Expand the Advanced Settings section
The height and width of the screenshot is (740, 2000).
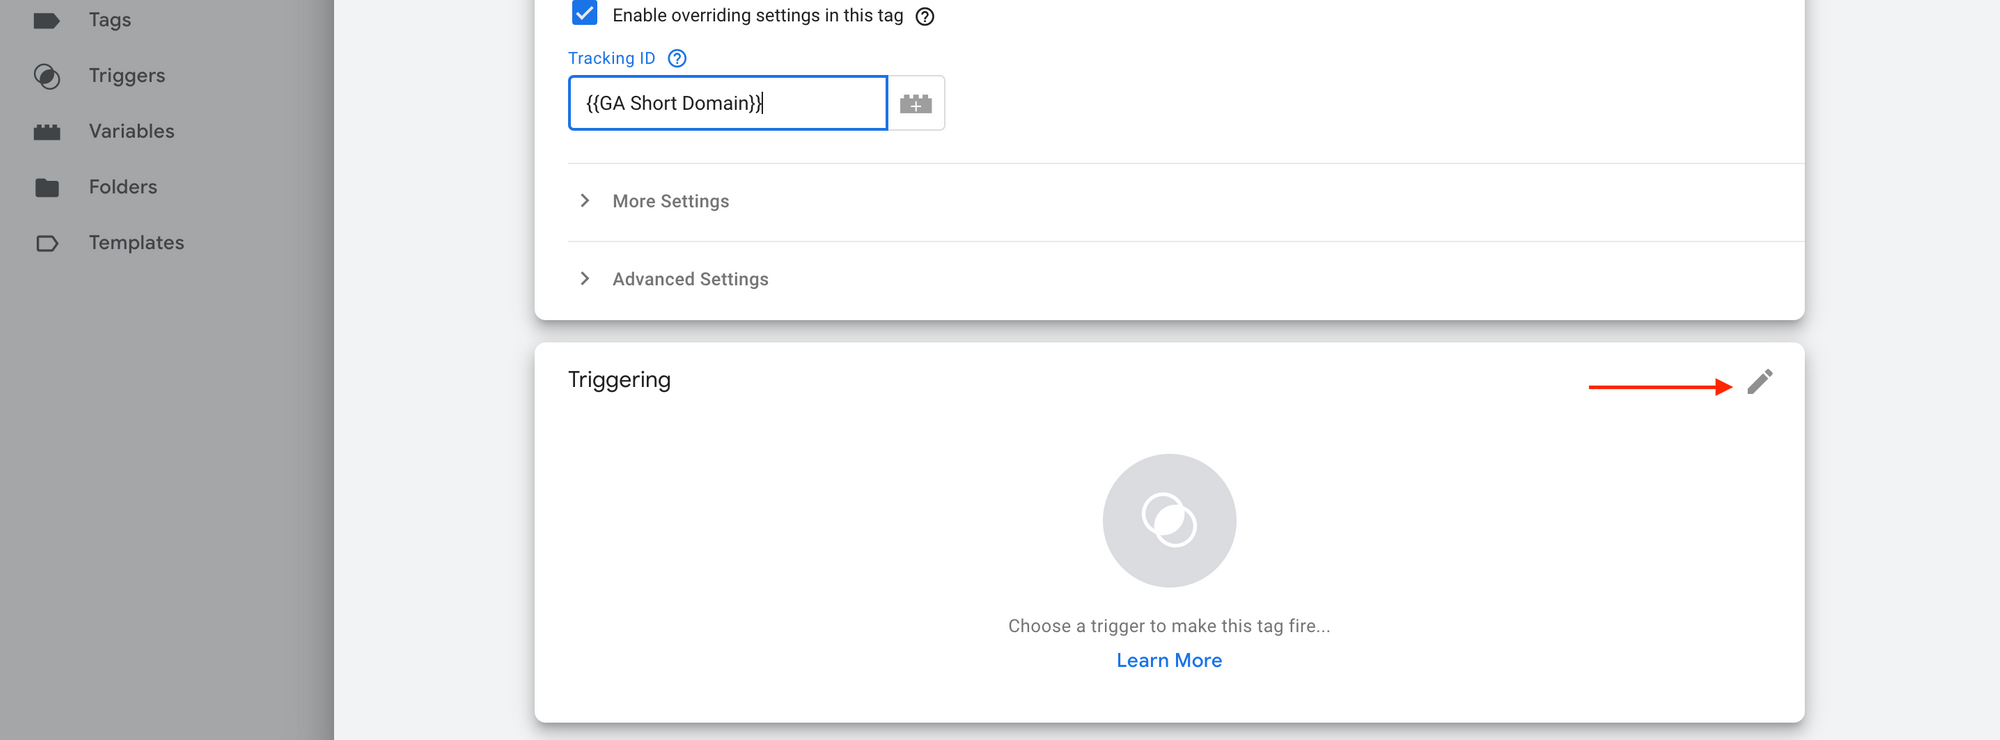pos(690,279)
